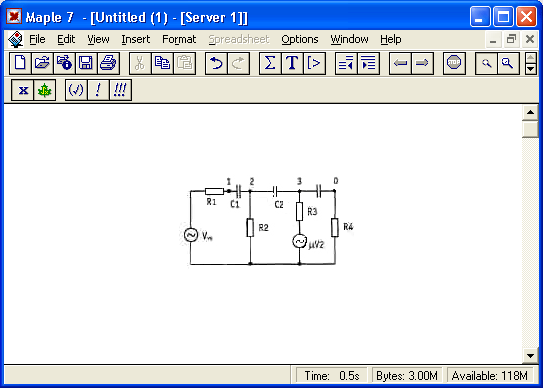The width and height of the screenshot is (543, 388).
Task: Open an existing worksheet via the folder icon
Action: [42, 63]
